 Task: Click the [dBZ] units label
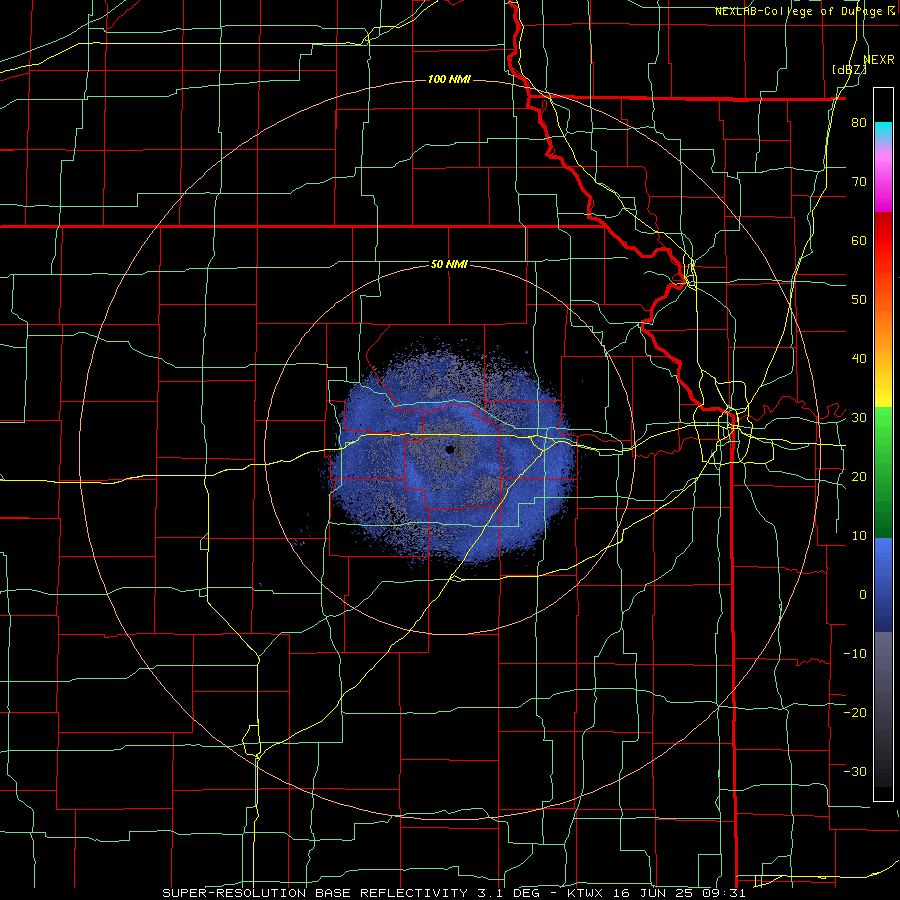pos(849,70)
